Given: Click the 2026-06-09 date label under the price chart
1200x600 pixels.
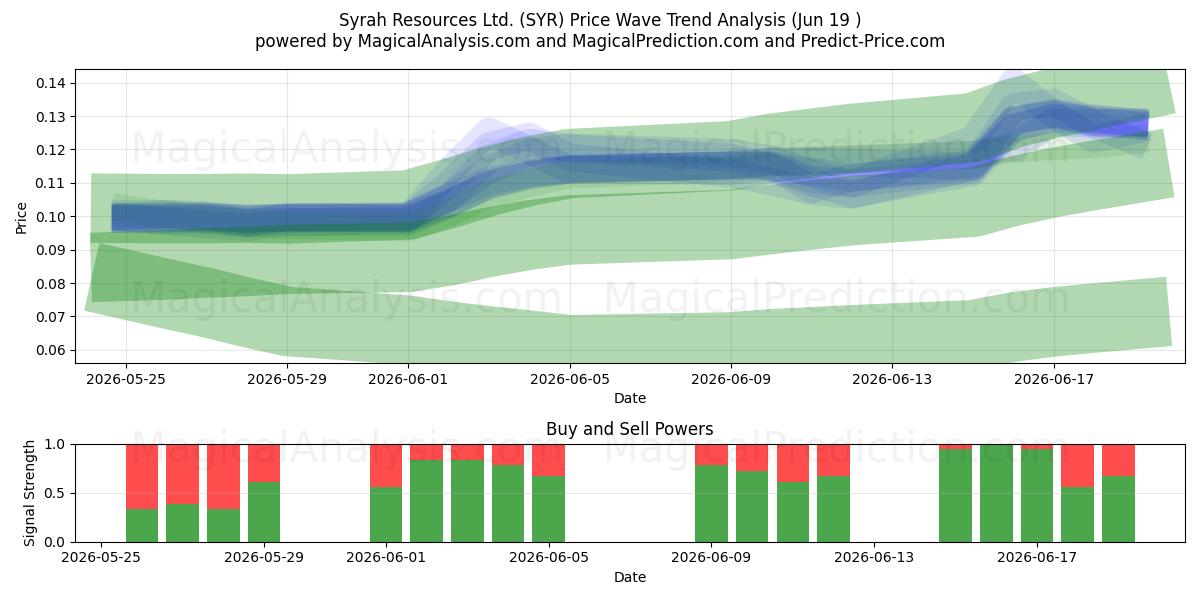Looking at the screenshot, I should point(731,379).
